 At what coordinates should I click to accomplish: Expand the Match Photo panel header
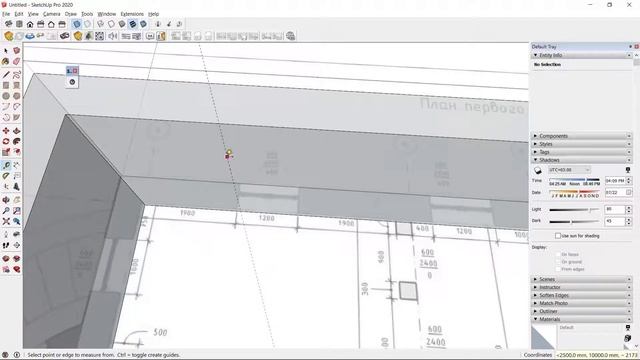pyautogui.click(x=582, y=303)
